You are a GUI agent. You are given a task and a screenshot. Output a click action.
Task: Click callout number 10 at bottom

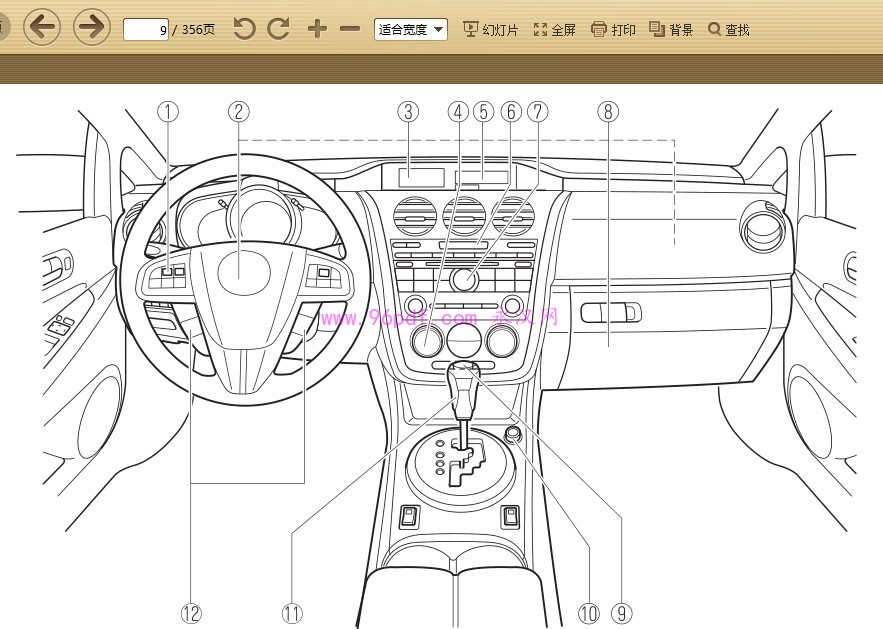coord(589,613)
